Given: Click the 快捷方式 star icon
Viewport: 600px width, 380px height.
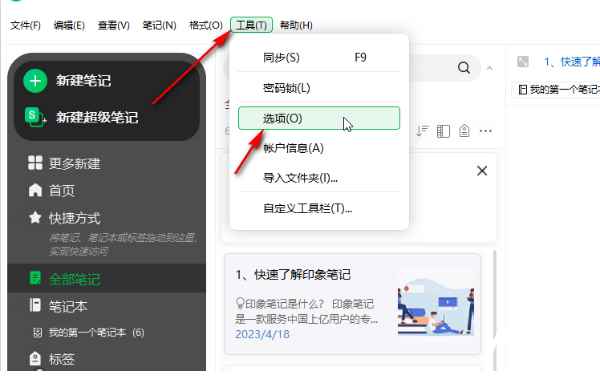Looking at the screenshot, I should pyautogui.click(x=35, y=217).
